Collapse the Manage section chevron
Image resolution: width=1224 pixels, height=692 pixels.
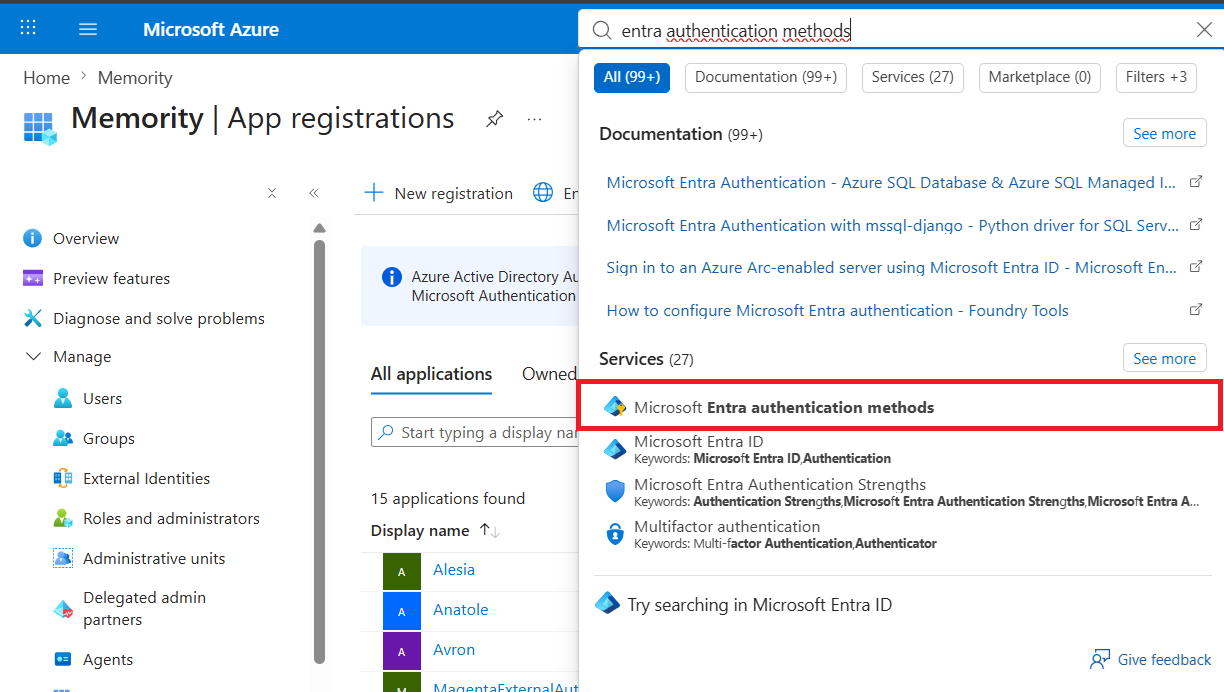tap(33, 357)
